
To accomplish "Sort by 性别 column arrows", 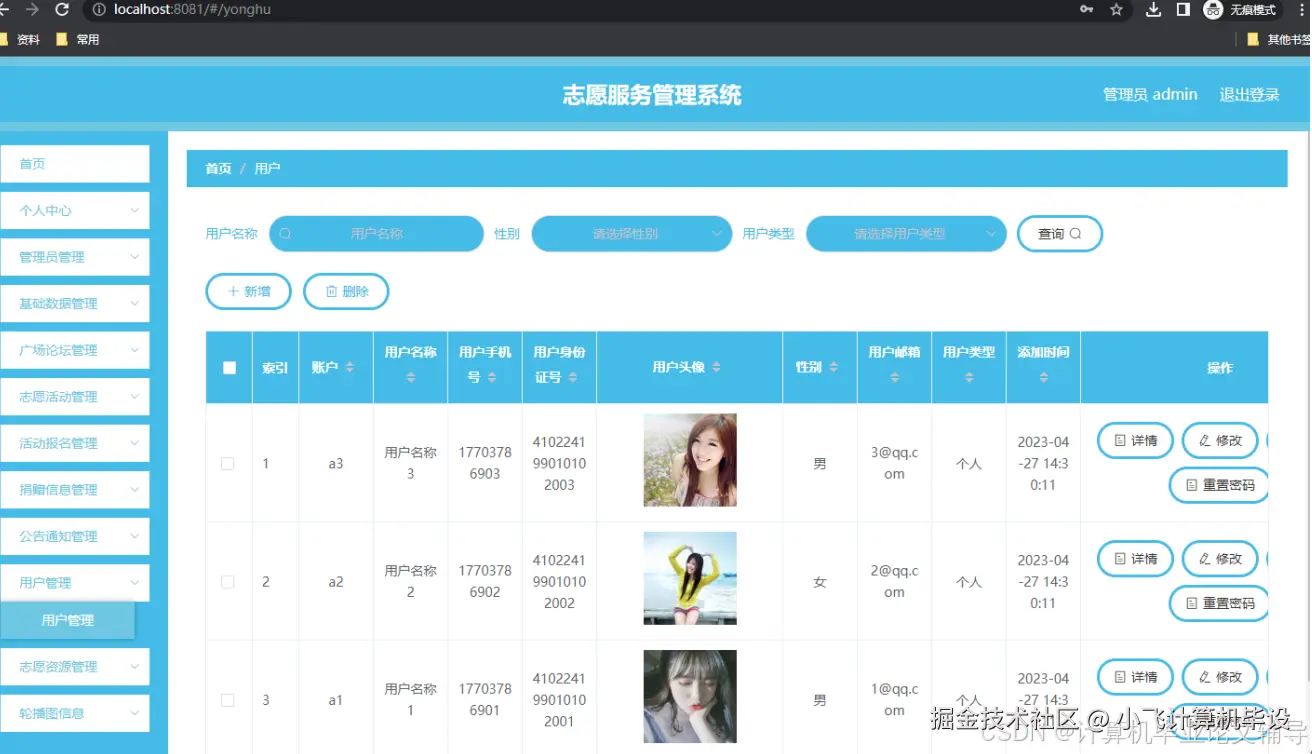I will point(834,368).
